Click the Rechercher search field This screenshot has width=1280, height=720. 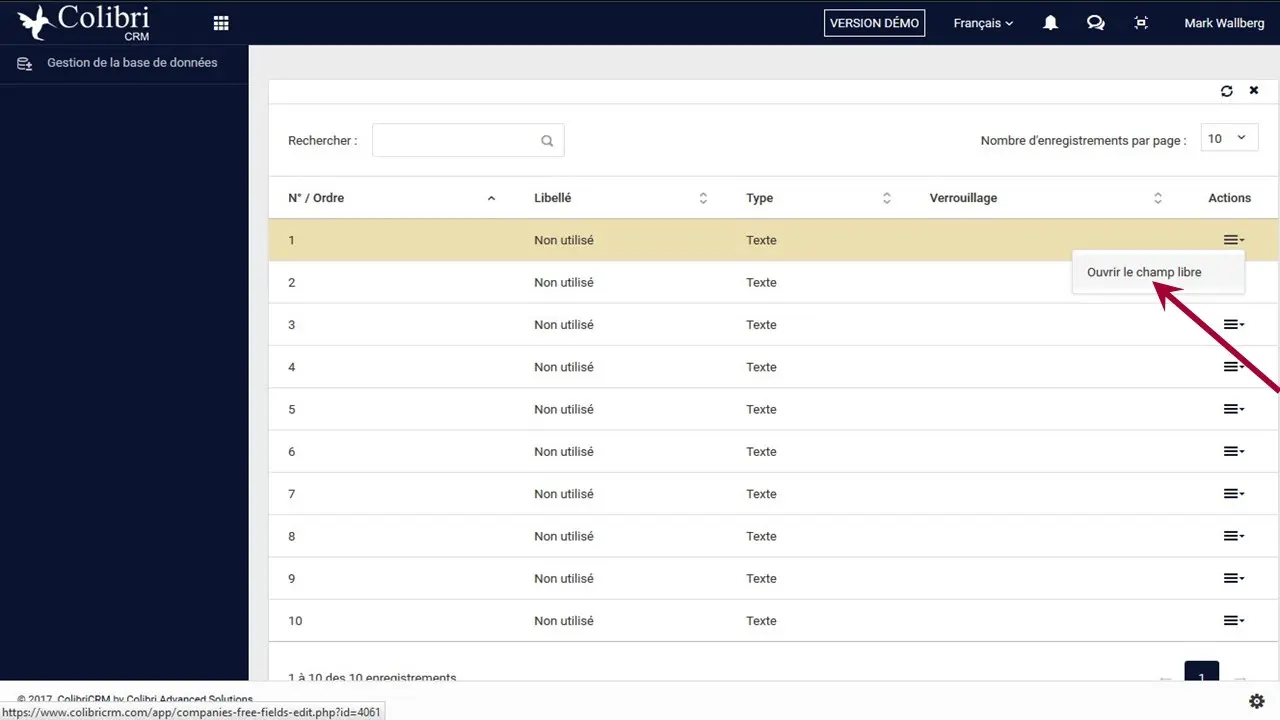pyautogui.click(x=468, y=140)
